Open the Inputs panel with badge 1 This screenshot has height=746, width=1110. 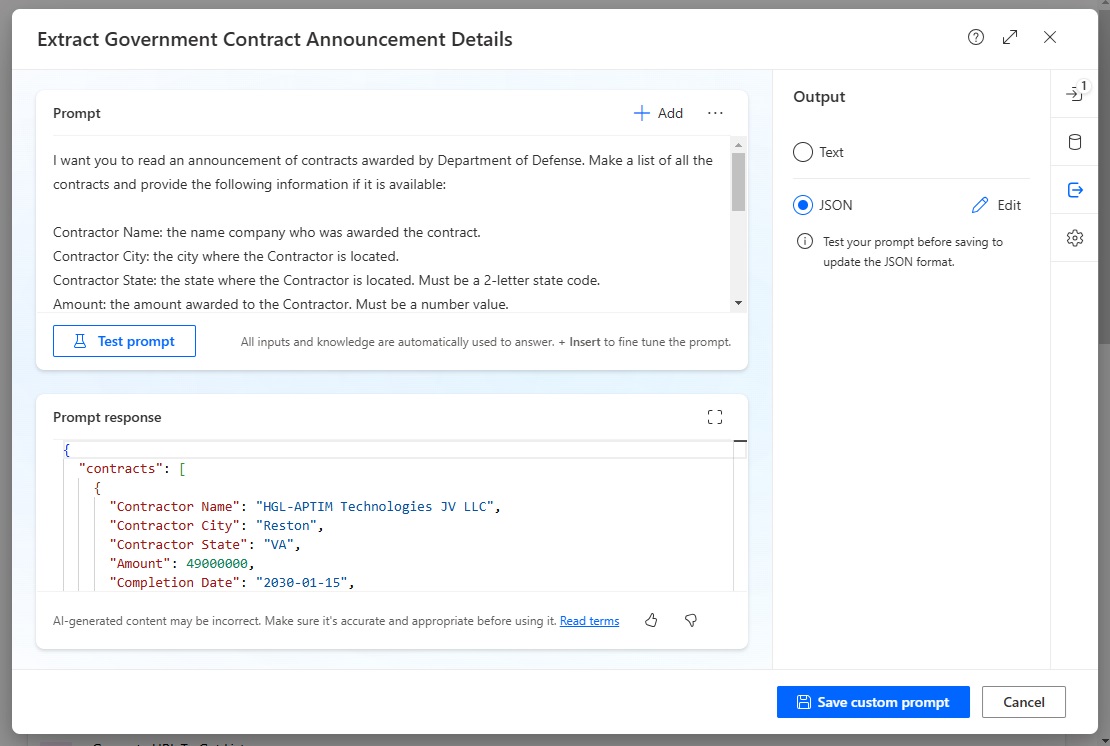point(1074,91)
